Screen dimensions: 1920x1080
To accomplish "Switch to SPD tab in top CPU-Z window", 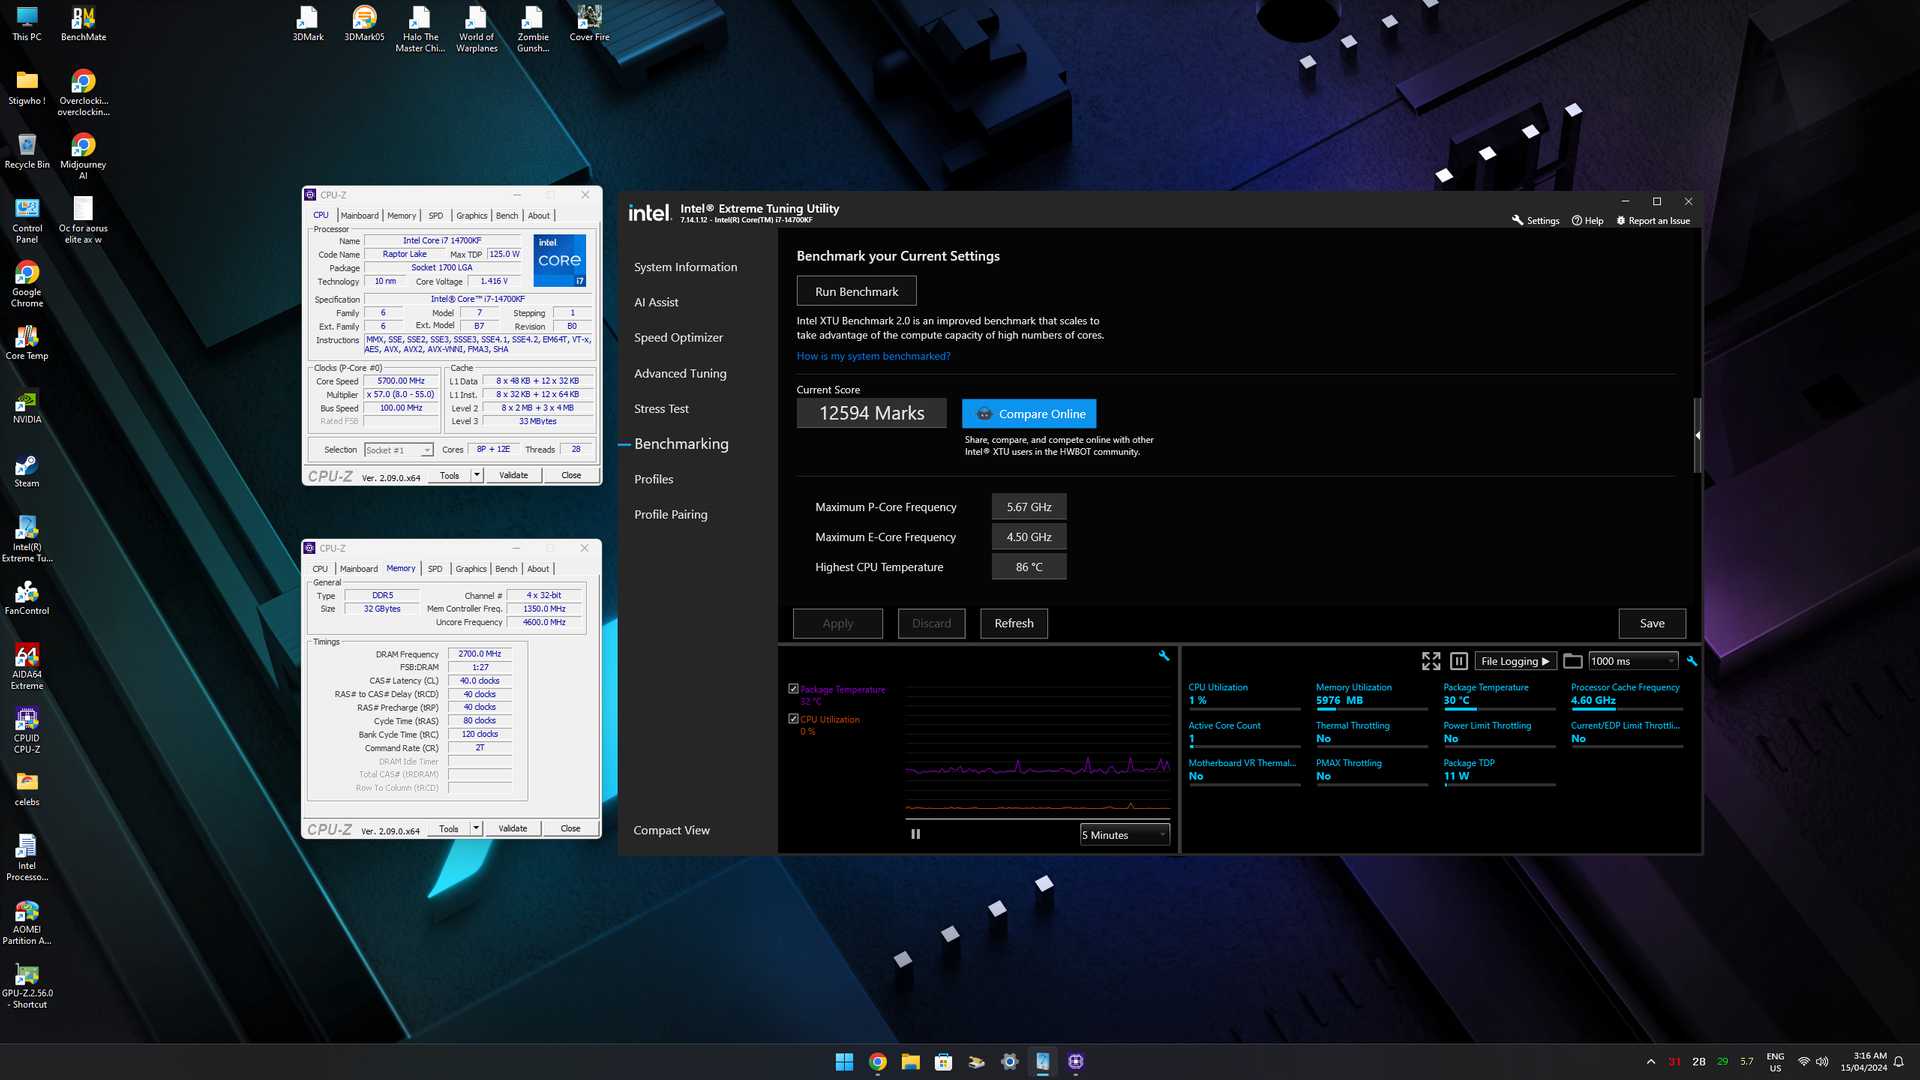I will point(436,215).
